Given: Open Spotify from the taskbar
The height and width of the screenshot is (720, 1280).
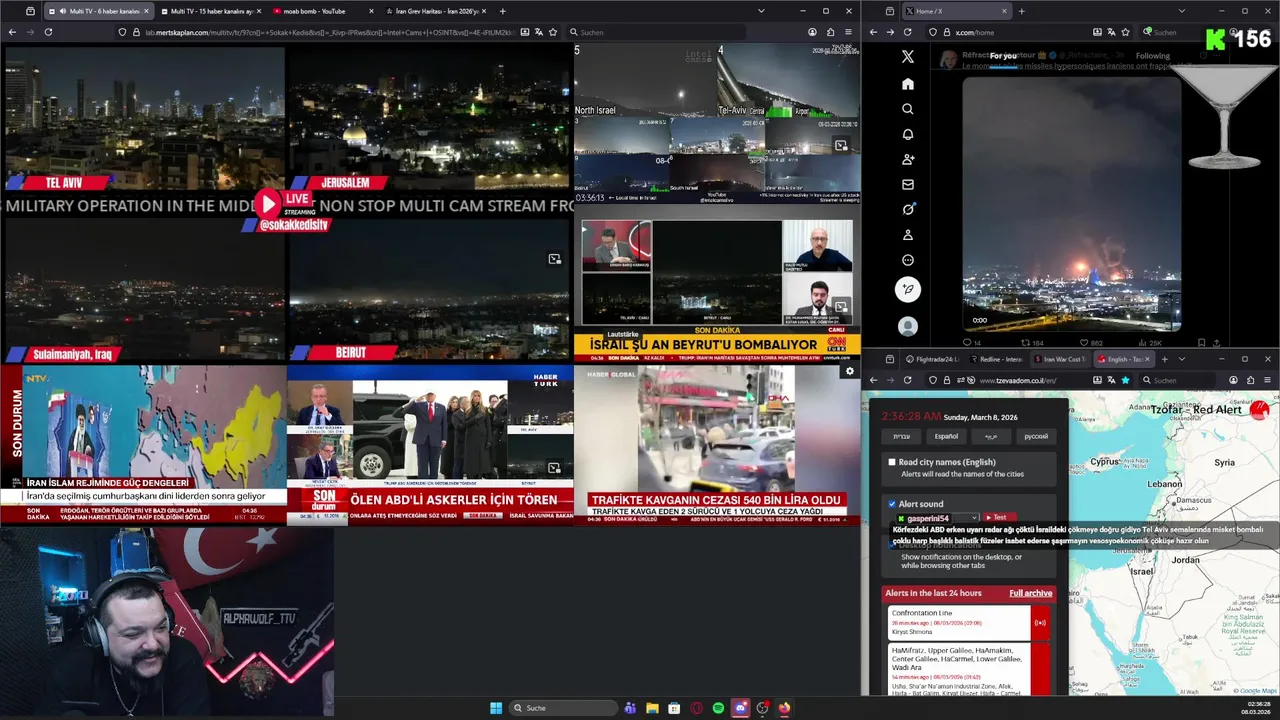Looking at the screenshot, I should 718,708.
